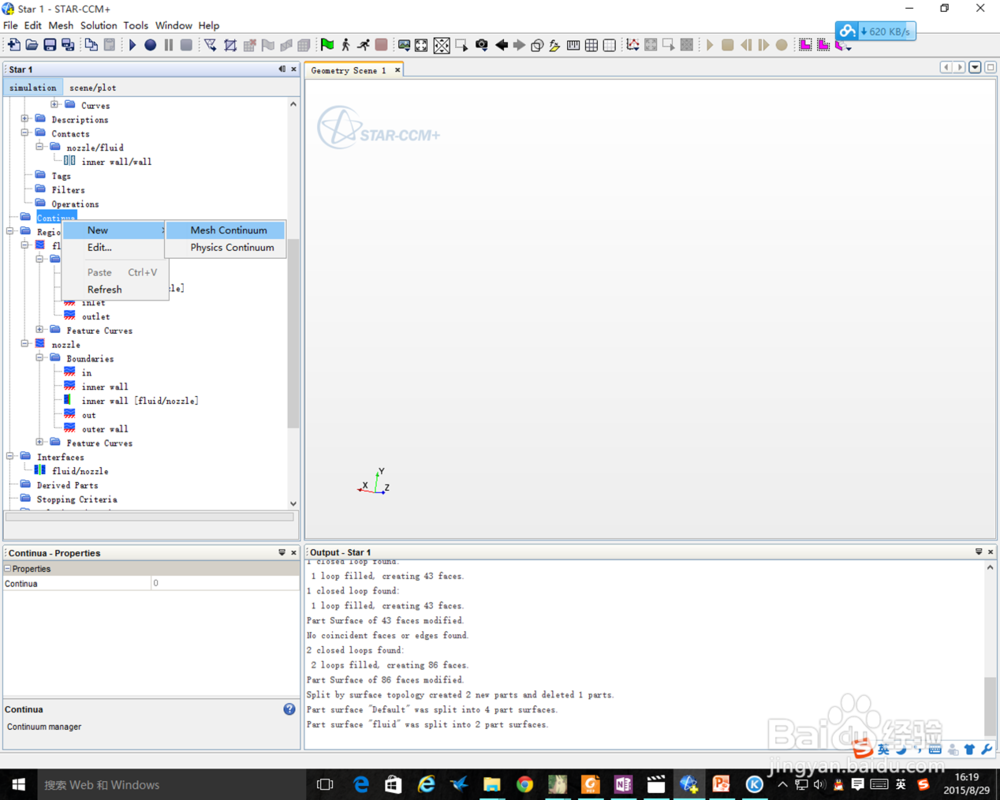Collapse the Properties section header
This screenshot has height=800, width=1000.
tap(8, 568)
